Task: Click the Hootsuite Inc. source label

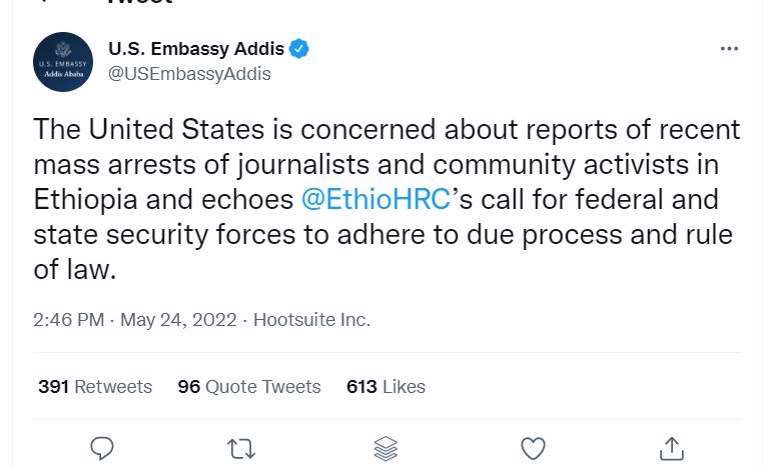Action: (x=312, y=320)
